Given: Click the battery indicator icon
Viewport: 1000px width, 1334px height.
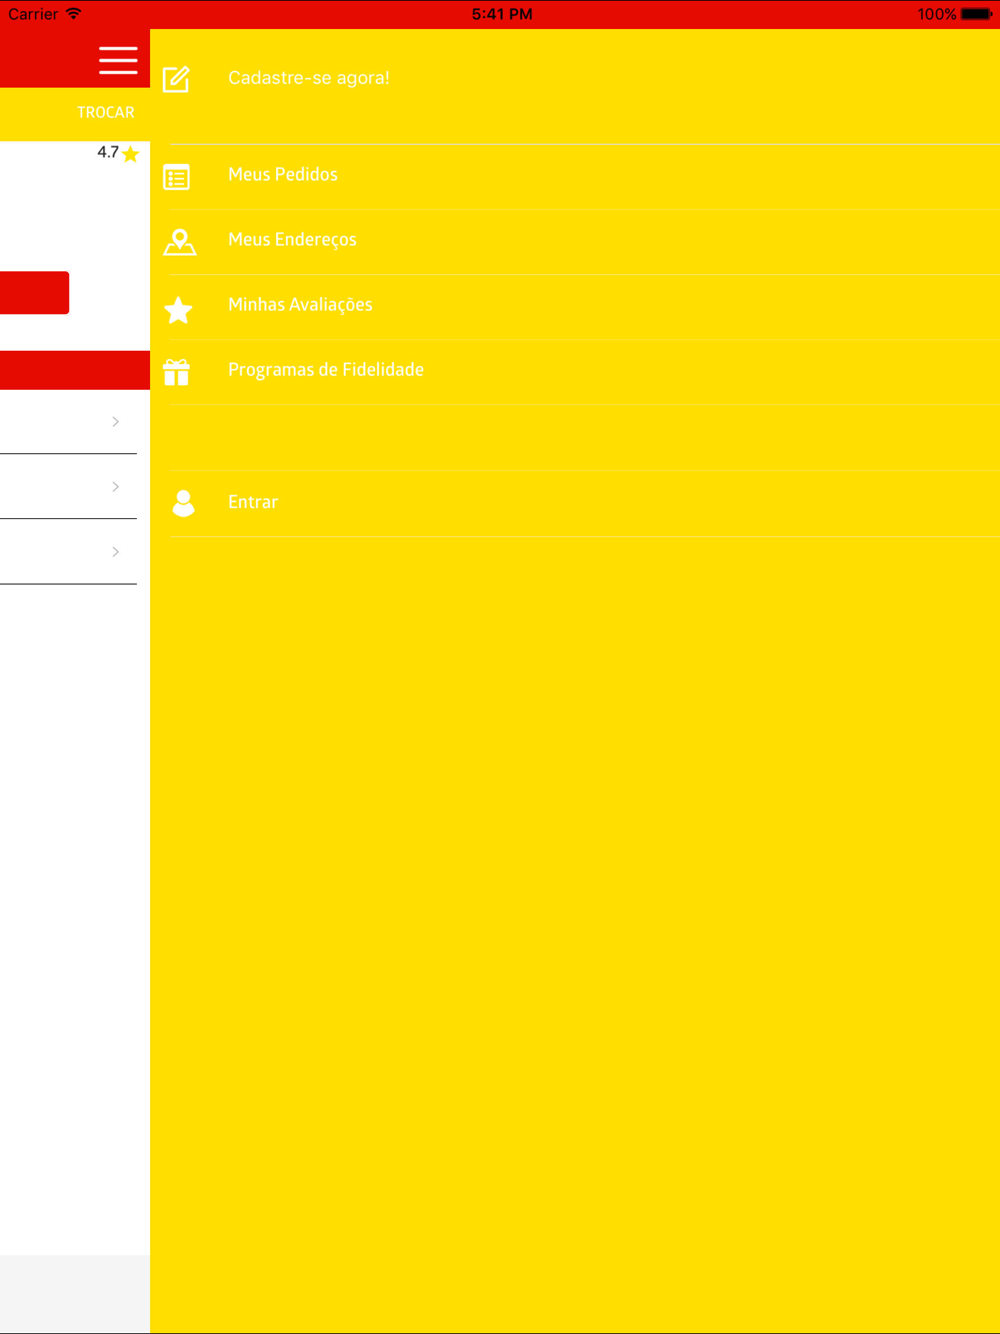Looking at the screenshot, I should coord(976,14).
